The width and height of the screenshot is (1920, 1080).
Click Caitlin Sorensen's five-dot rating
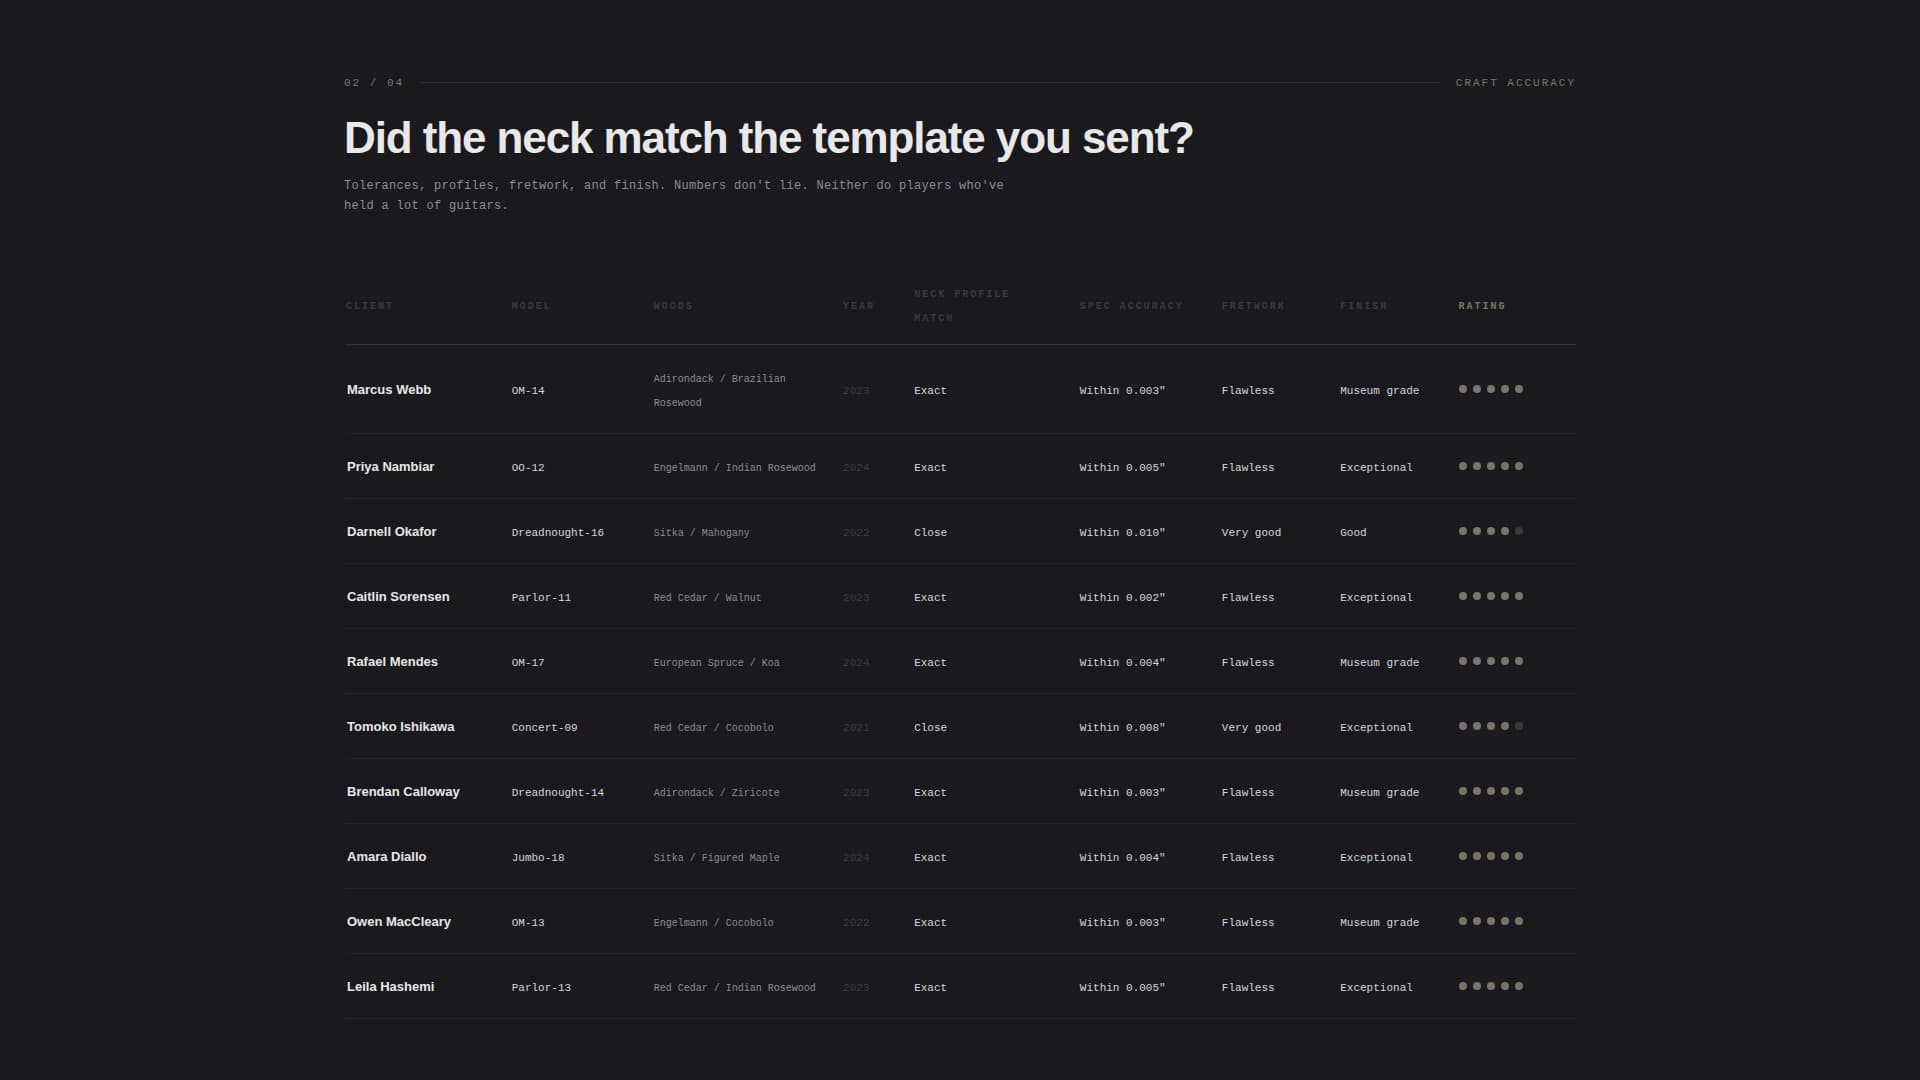pos(1491,597)
